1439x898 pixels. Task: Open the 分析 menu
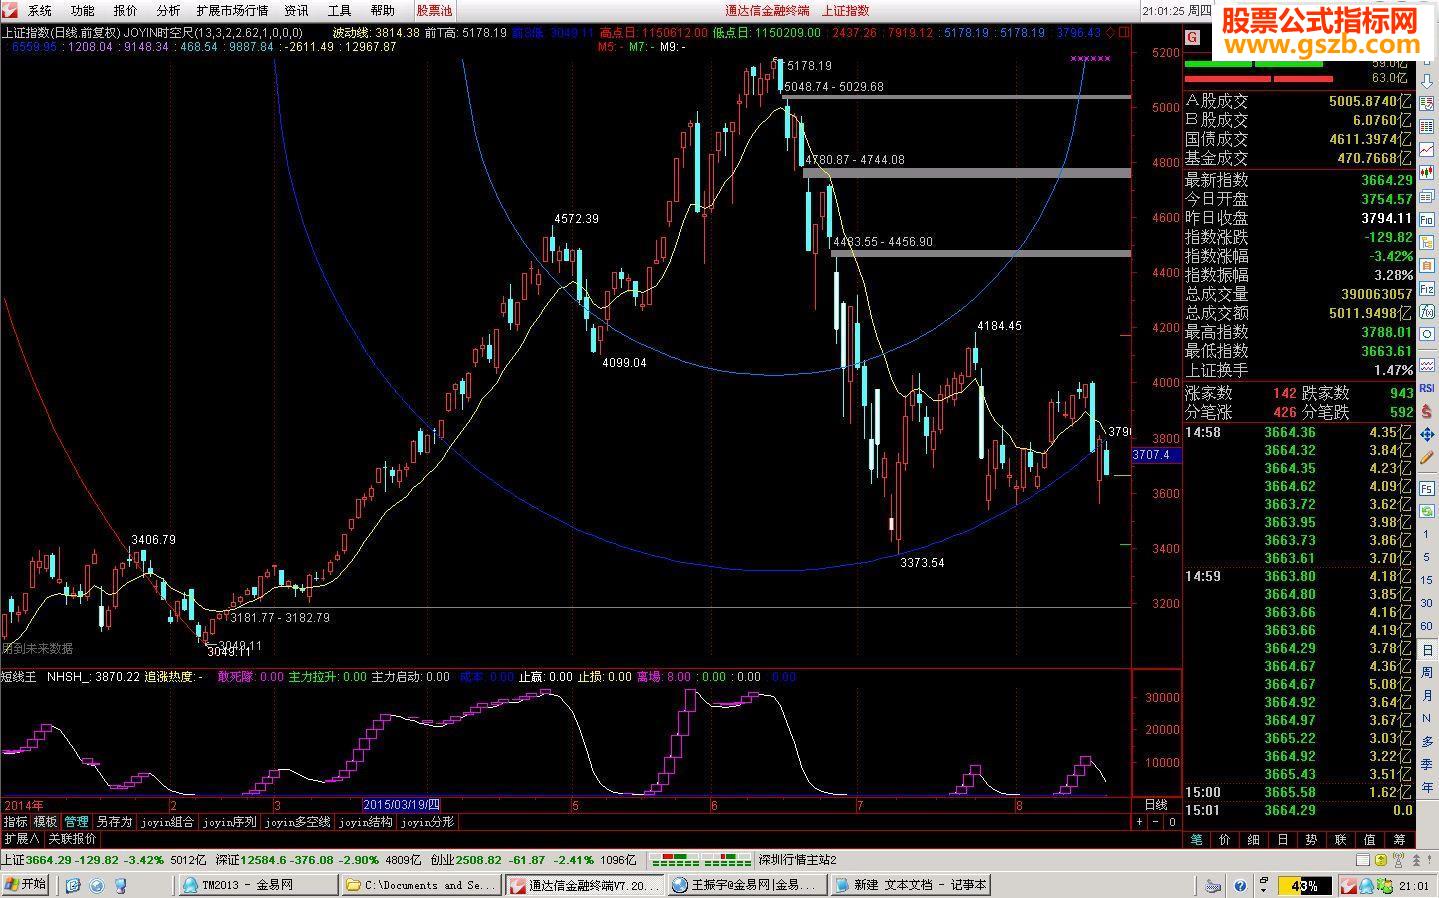point(168,11)
